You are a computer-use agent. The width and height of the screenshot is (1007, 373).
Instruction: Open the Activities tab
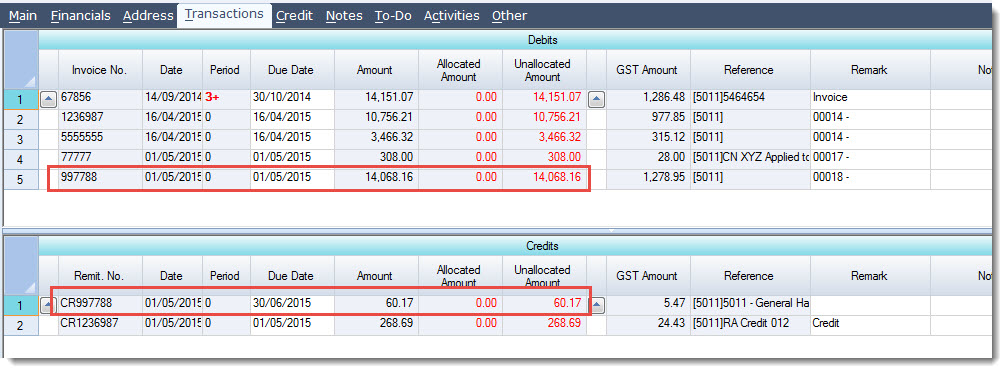click(x=451, y=15)
